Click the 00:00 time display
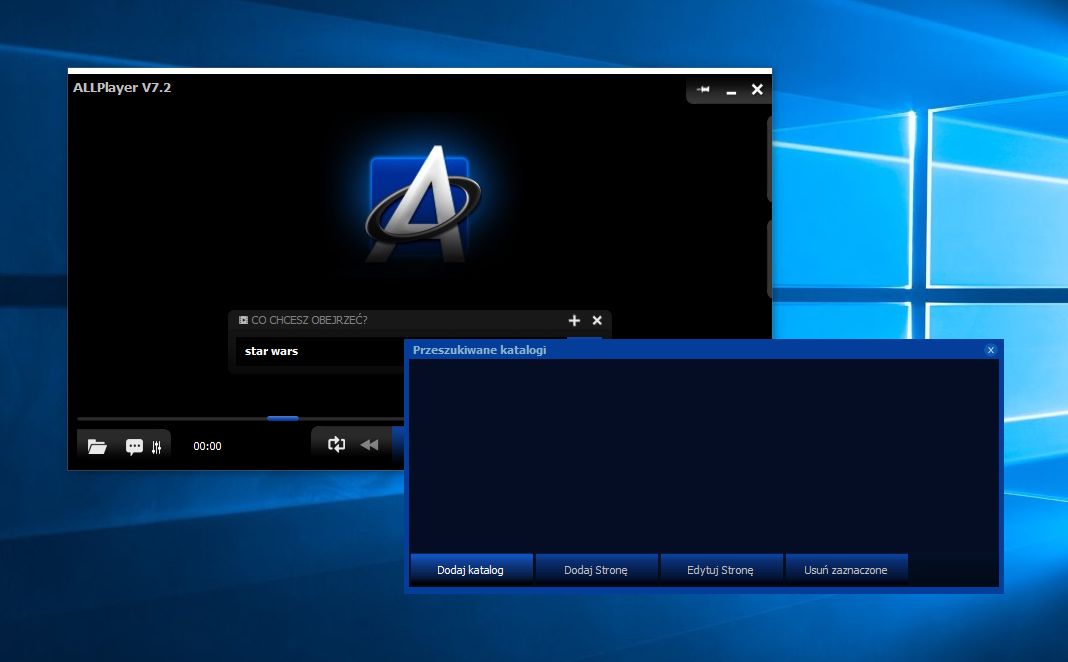This screenshot has height=662, width=1068. pos(207,447)
